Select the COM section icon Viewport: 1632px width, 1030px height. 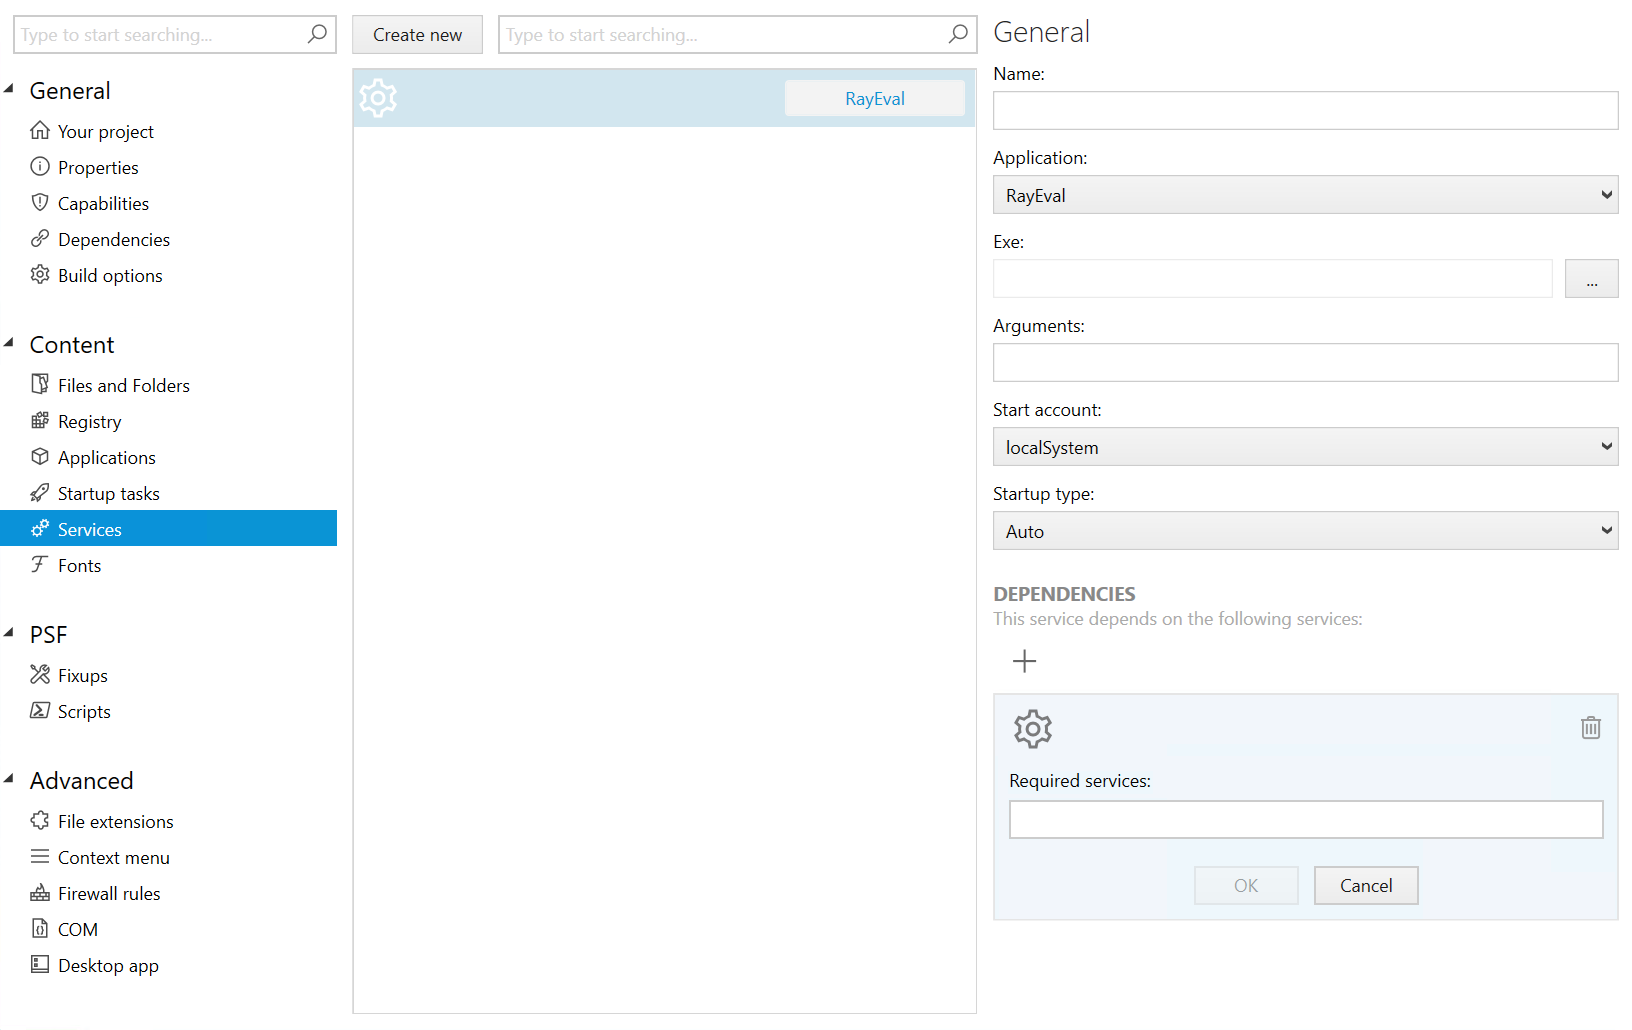click(x=40, y=928)
